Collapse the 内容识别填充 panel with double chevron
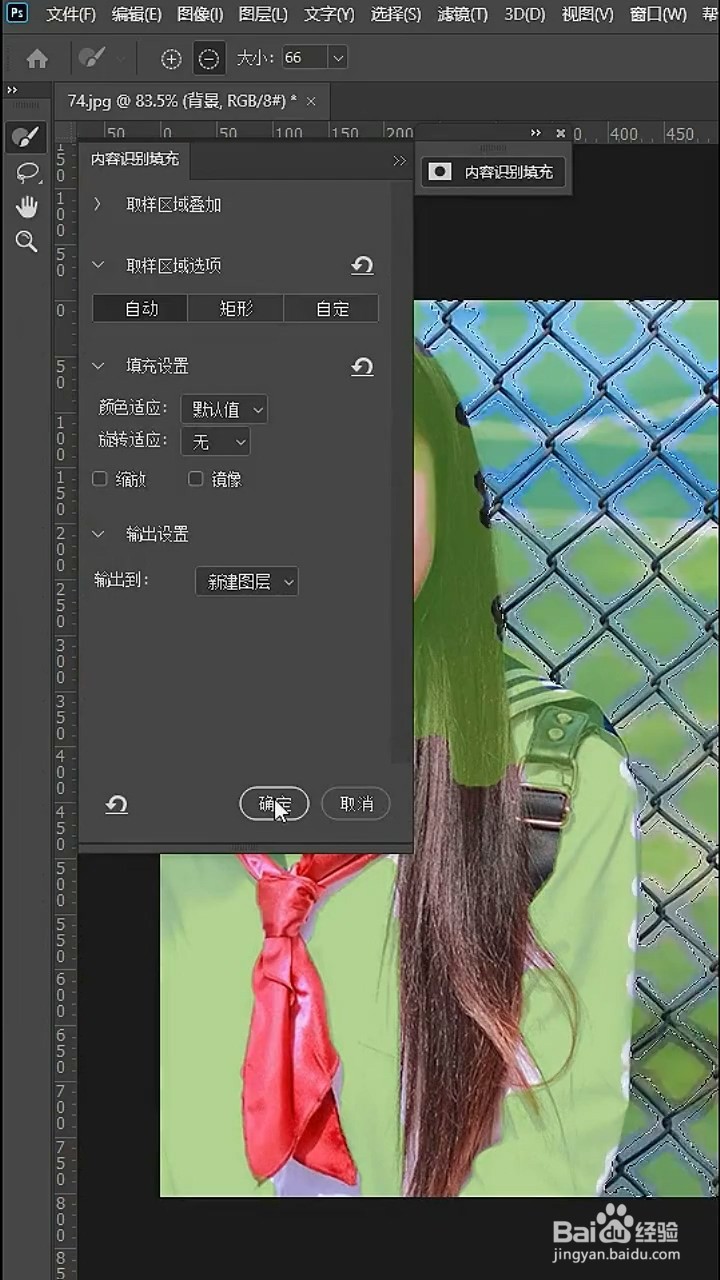 pos(399,160)
